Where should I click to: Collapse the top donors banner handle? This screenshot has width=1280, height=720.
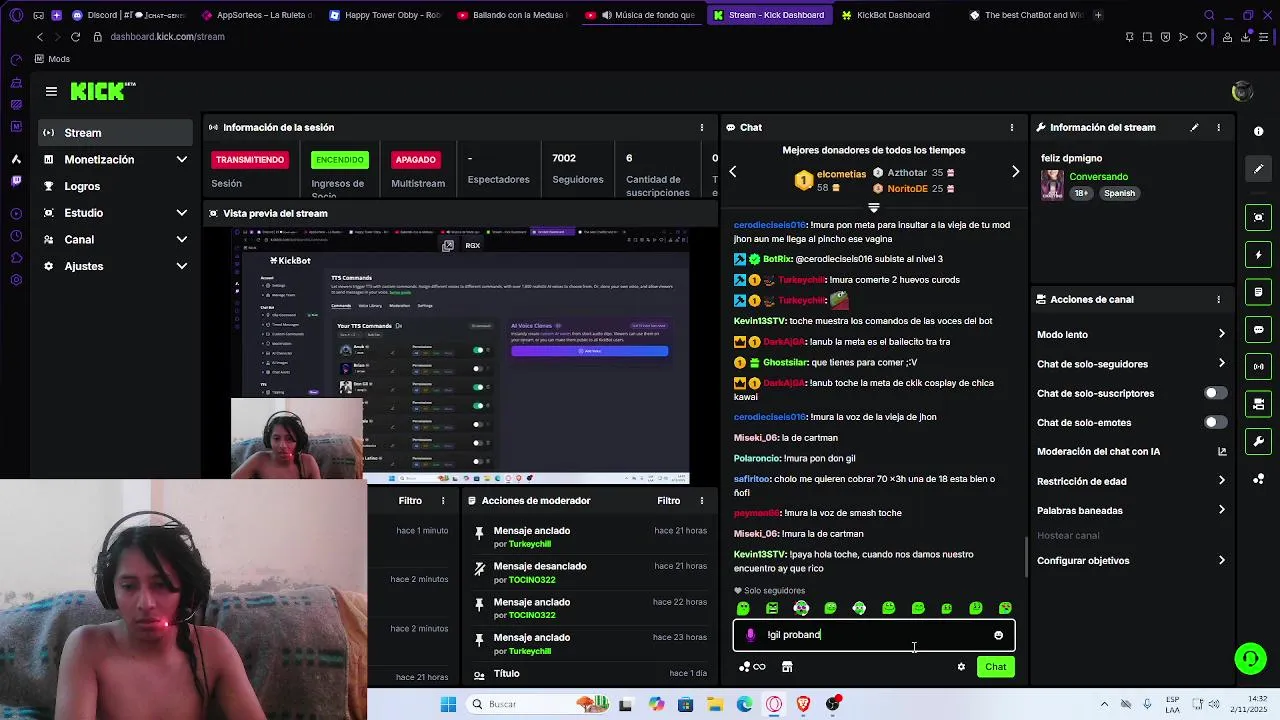[873, 207]
